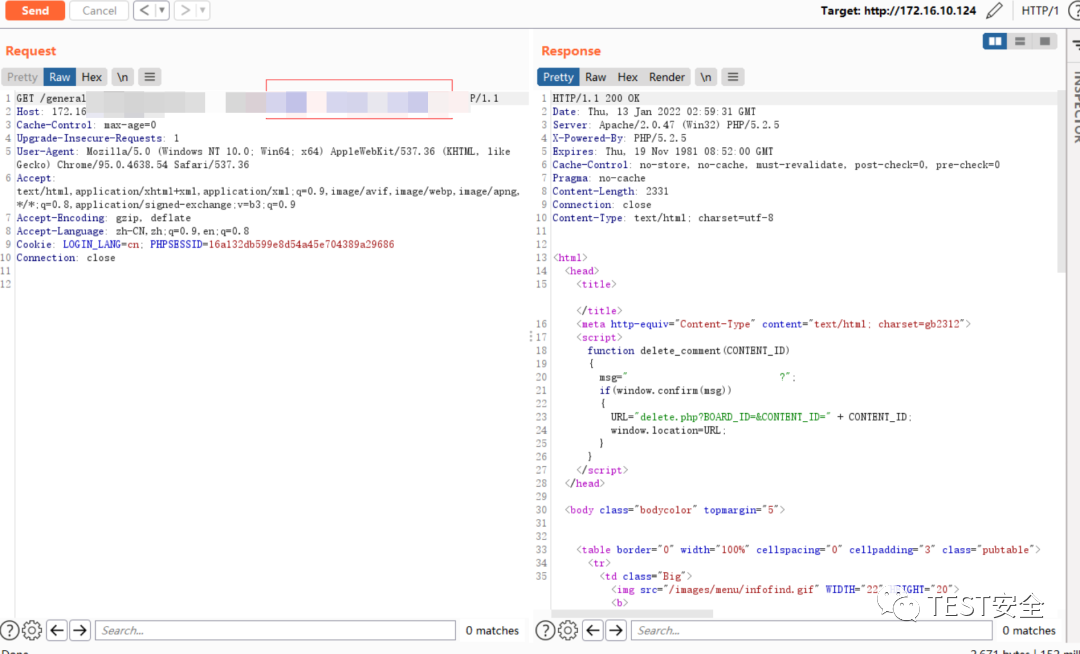This screenshot has width=1080, height=654.
Task: Jump to previous Request search match
Action: tap(57, 630)
